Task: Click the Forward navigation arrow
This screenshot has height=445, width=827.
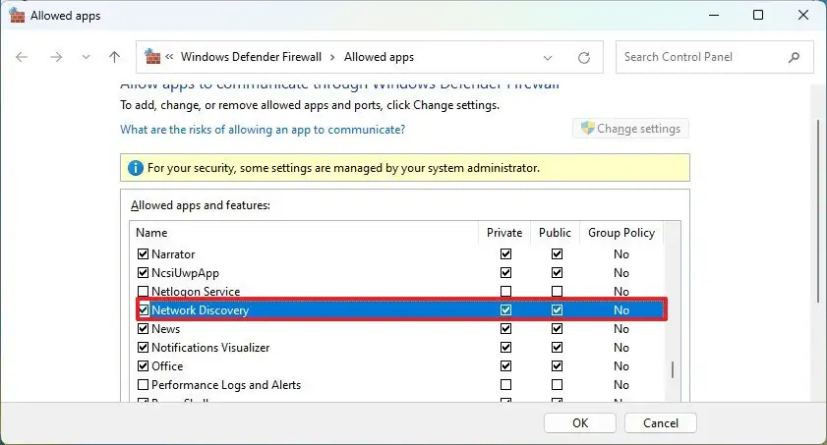Action: 55,57
